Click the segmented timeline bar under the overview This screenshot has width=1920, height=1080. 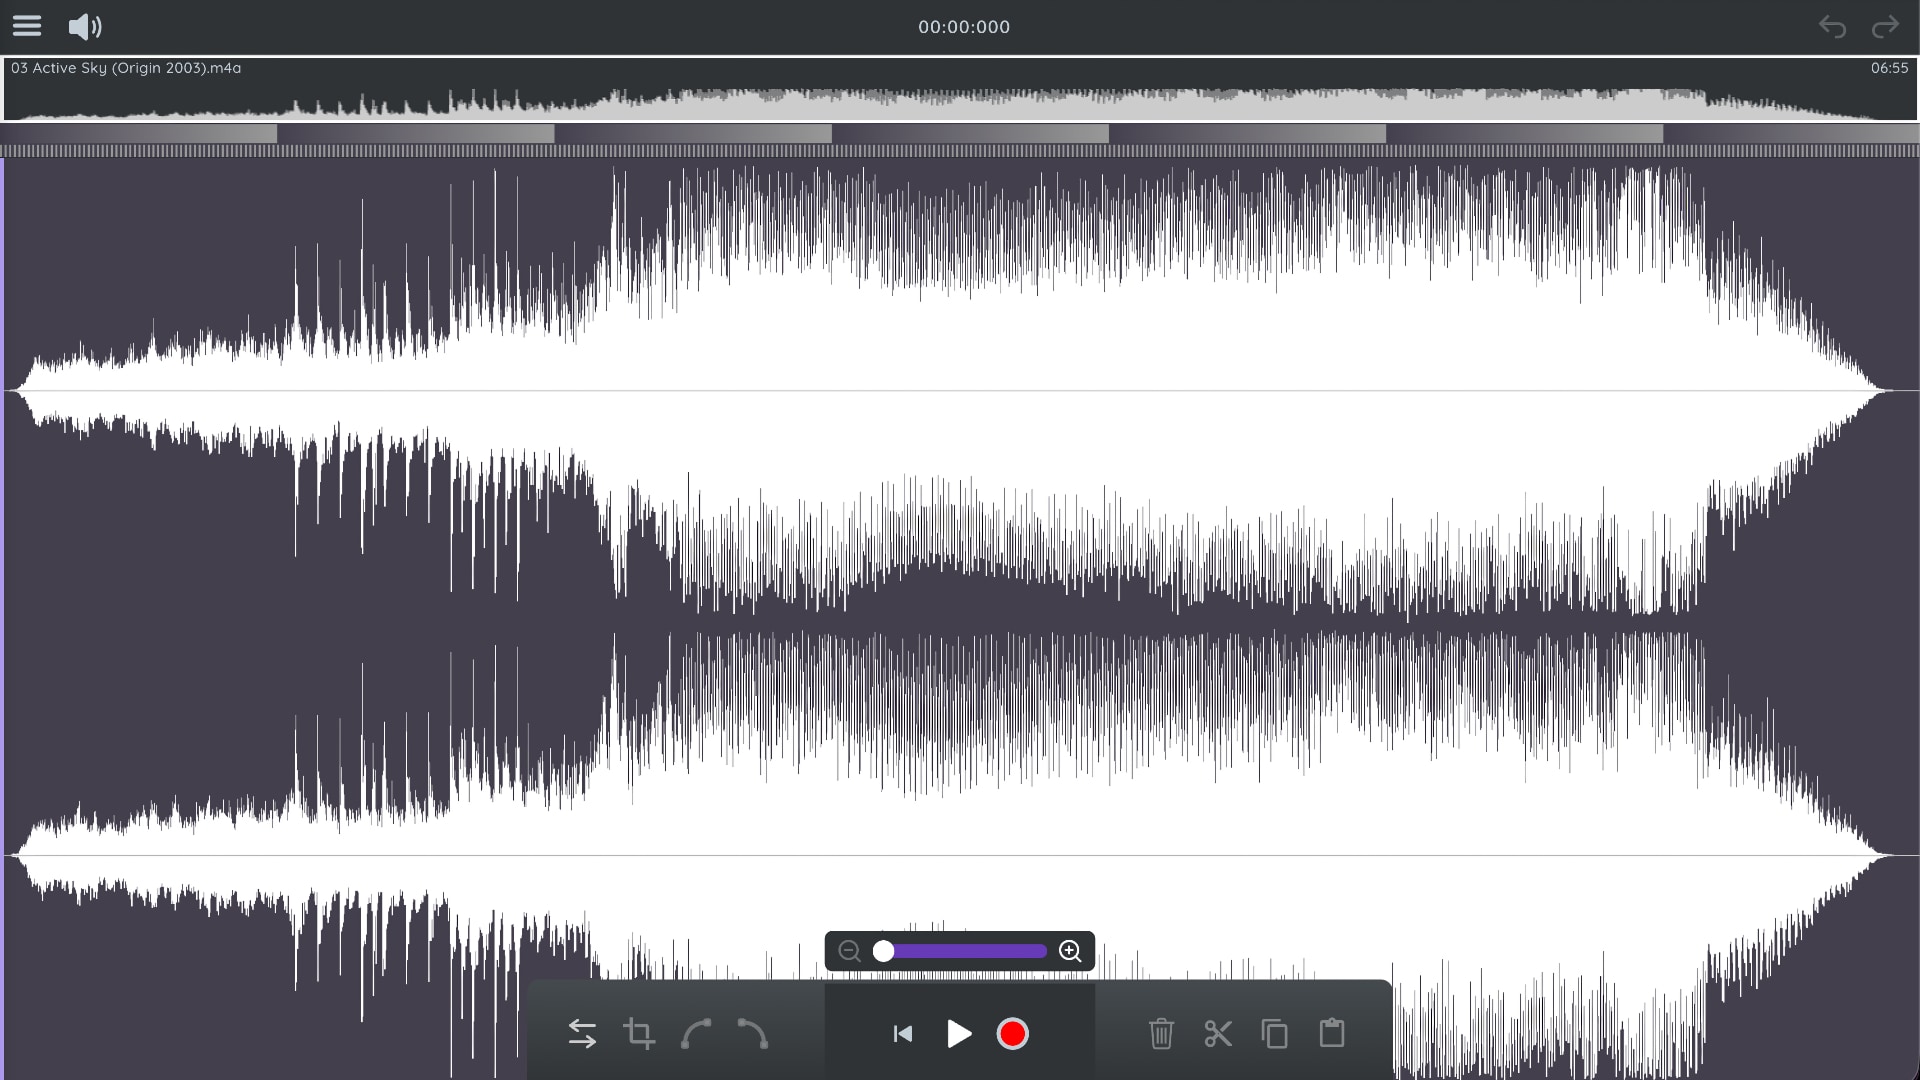pyautogui.click(x=960, y=133)
